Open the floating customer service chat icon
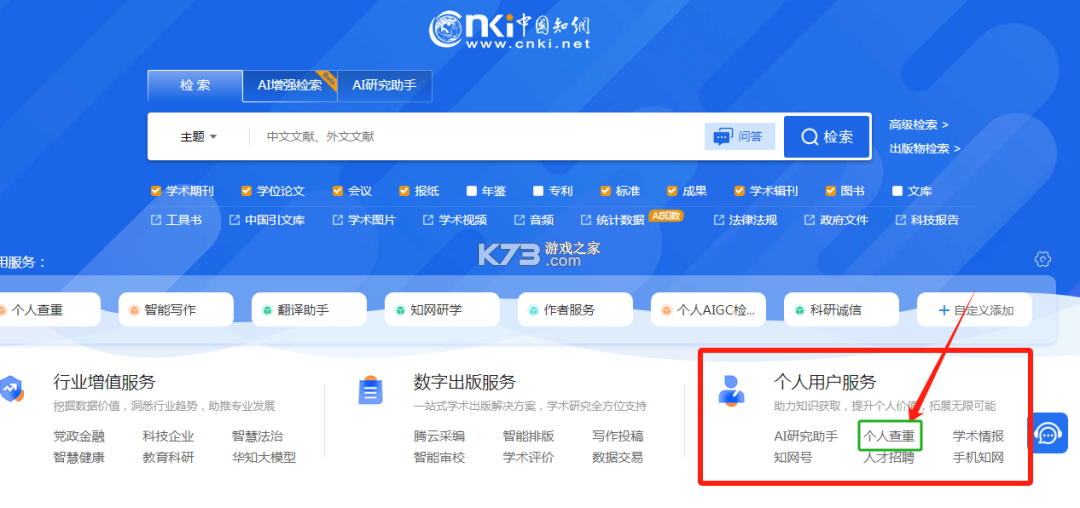 (1048, 434)
